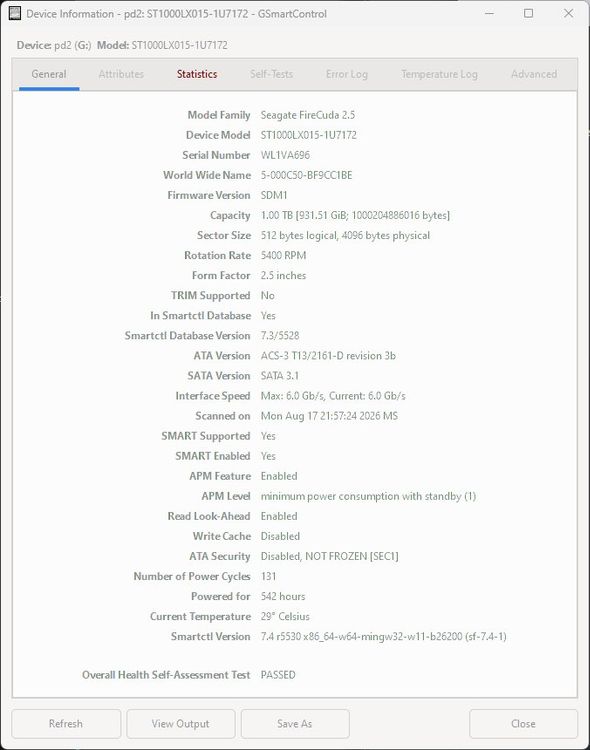
Task: Click the PASSED health assessment result
Action: [278, 675]
